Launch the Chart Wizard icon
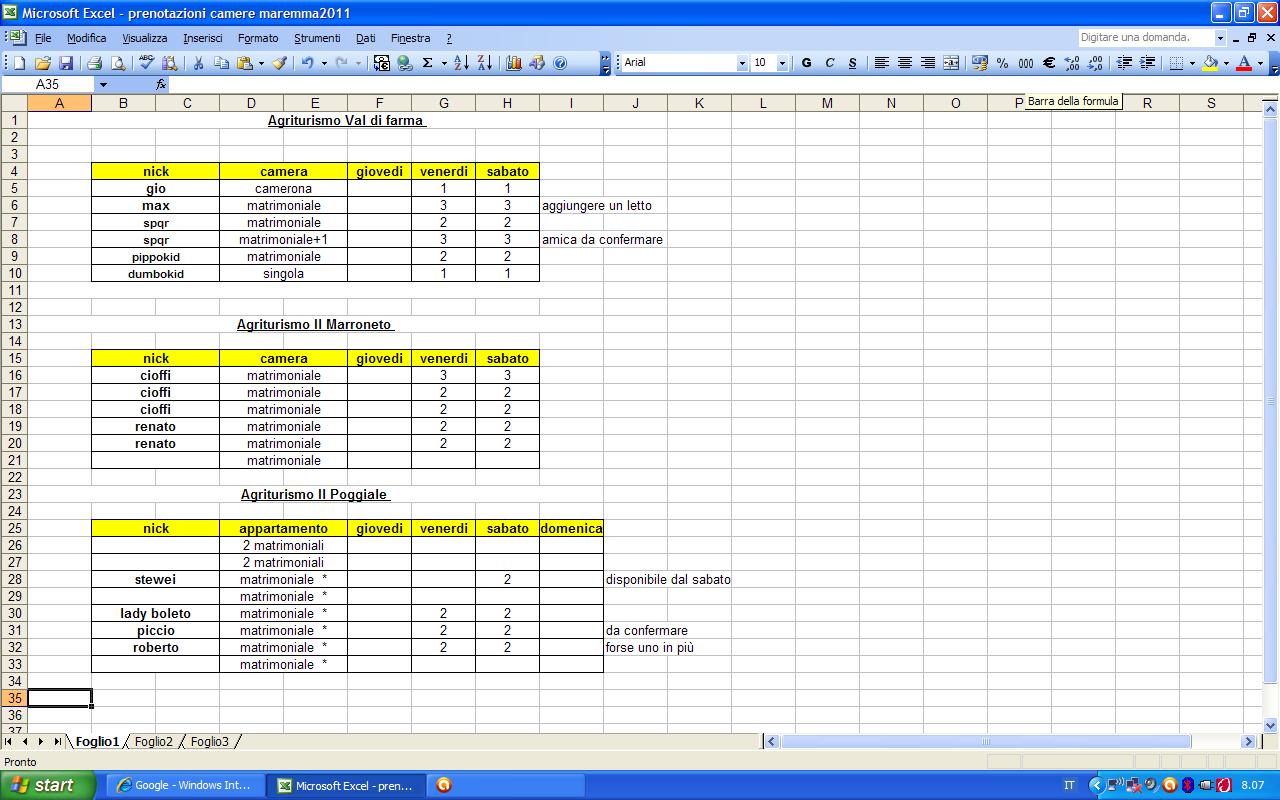The image size is (1280, 800). [x=514, y=63]
